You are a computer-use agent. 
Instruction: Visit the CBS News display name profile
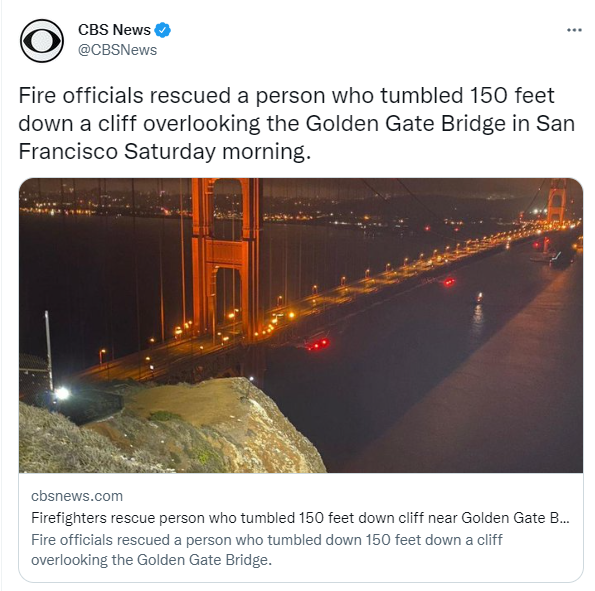[x=114, y=30]
